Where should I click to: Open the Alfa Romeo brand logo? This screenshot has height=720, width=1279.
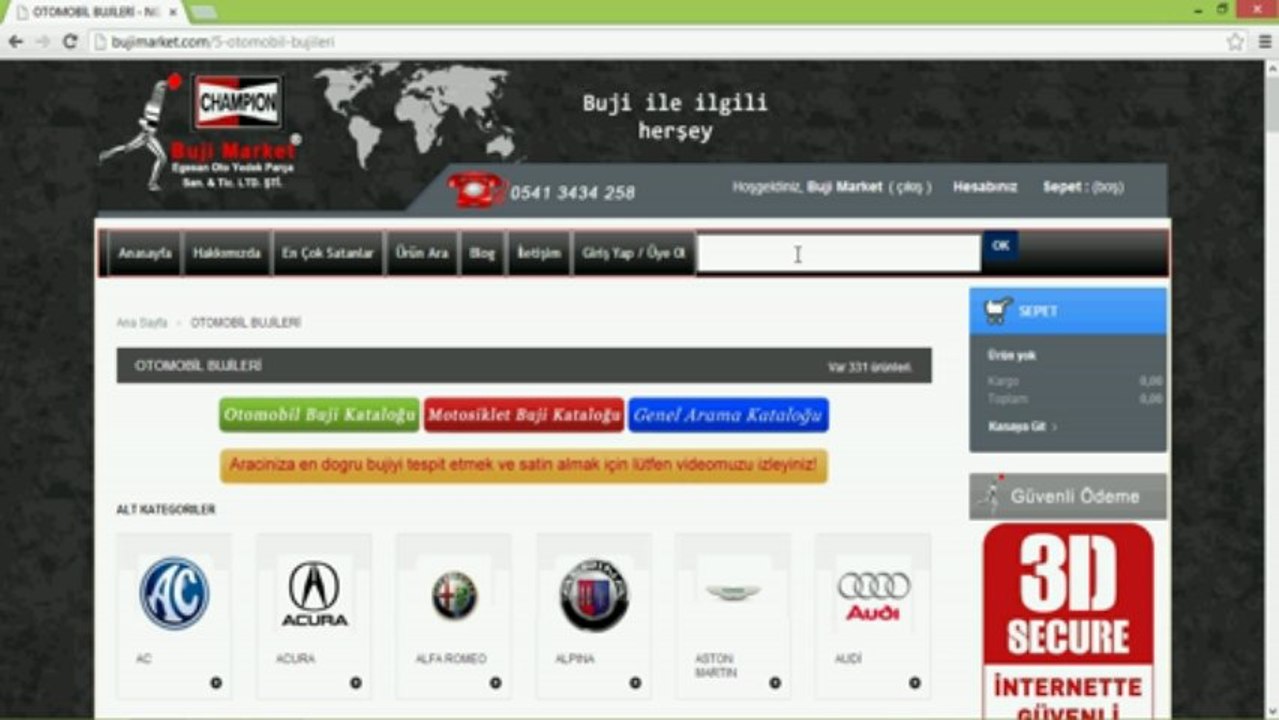tap(454, 595)
